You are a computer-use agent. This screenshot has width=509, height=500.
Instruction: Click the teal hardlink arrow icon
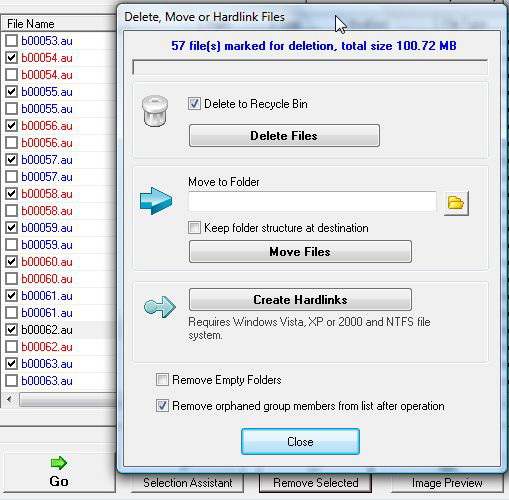[160, 306]
